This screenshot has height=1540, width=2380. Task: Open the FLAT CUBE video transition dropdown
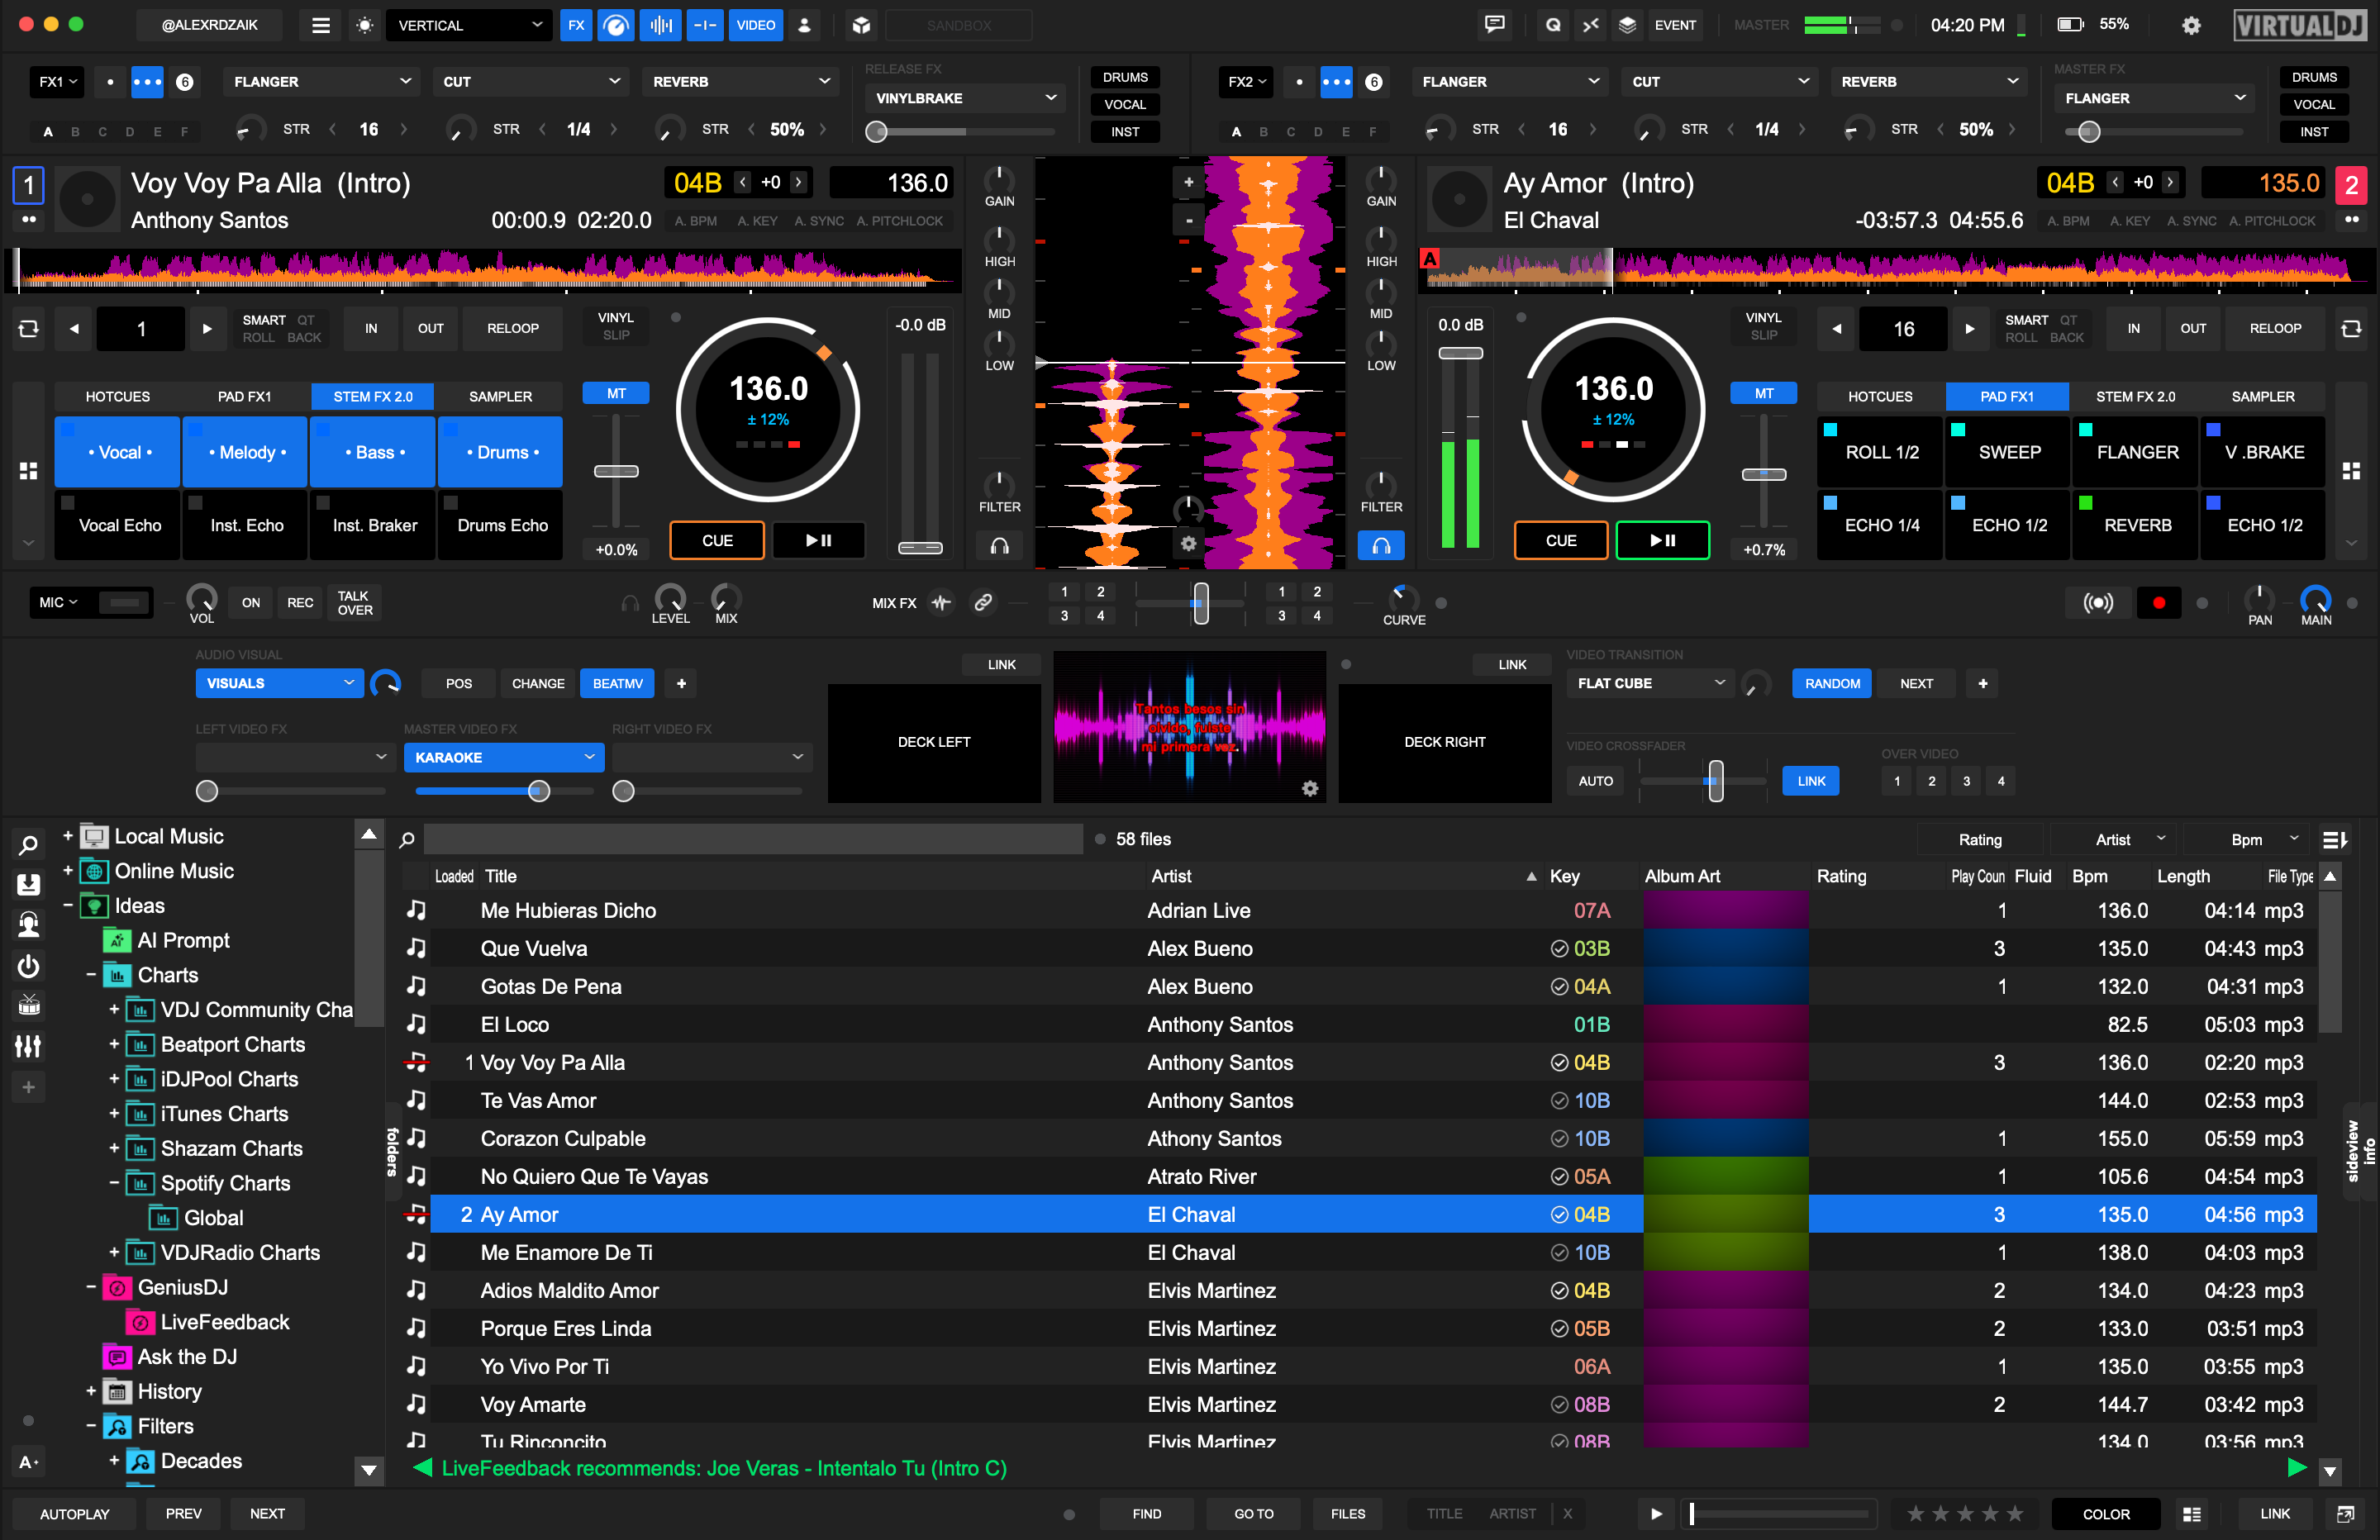tap(1650, 683)
